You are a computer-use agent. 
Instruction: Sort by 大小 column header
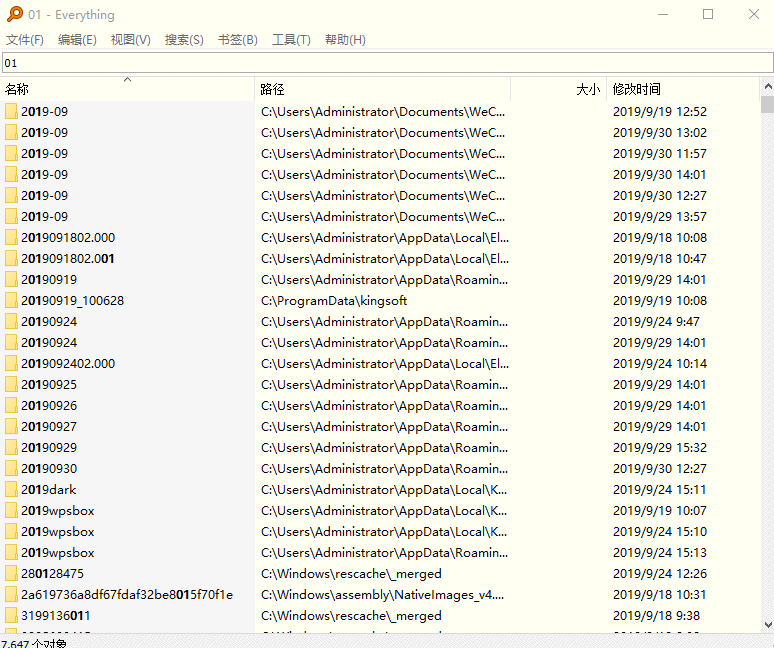[558, 89]
